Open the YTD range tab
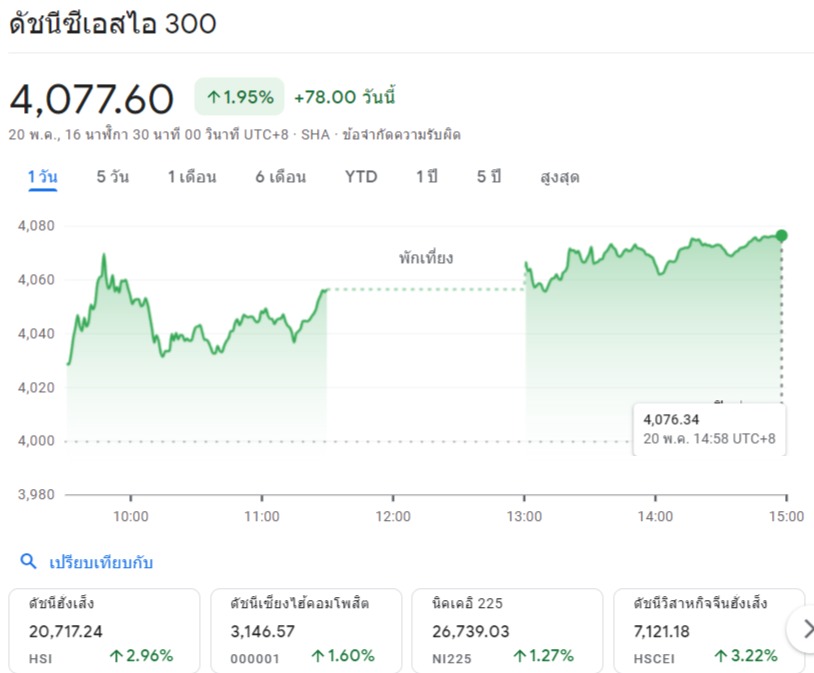This screenshot has width=814, height=673. [x=361, y=177]
